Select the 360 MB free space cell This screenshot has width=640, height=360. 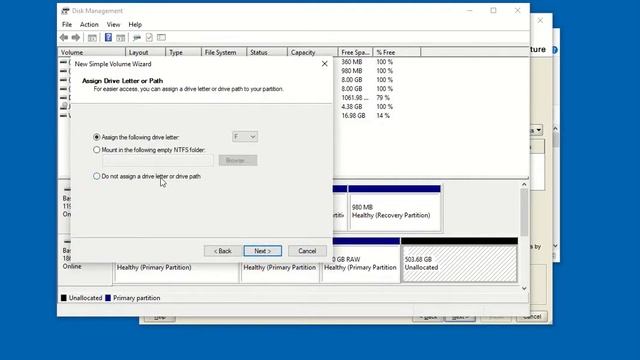(x=352, y=62)
